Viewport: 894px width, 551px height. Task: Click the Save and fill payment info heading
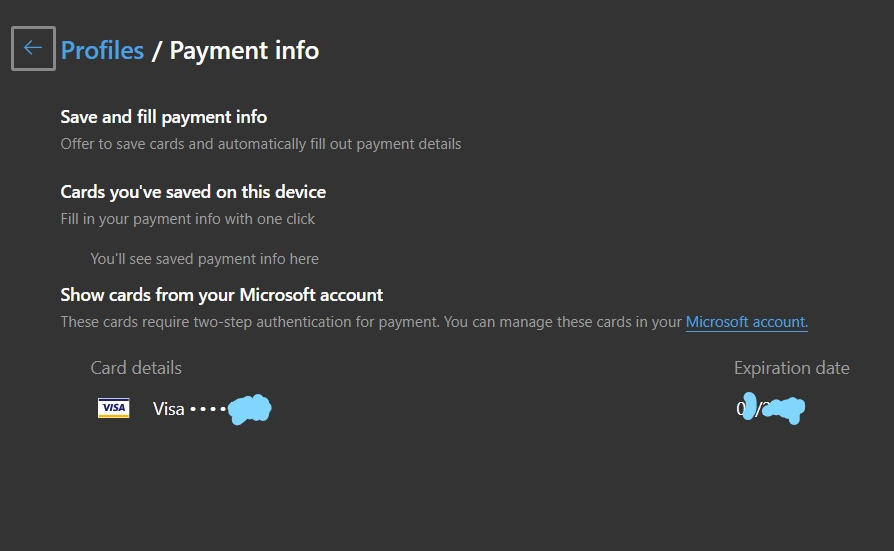click(163, 118)
